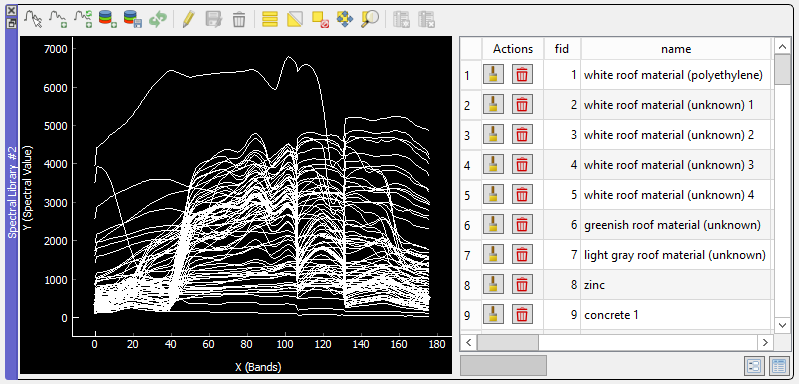The height and width of the screenshot is (384, 799).
Task: Click pan map to selected rows icon
Action: coord(345,19)
